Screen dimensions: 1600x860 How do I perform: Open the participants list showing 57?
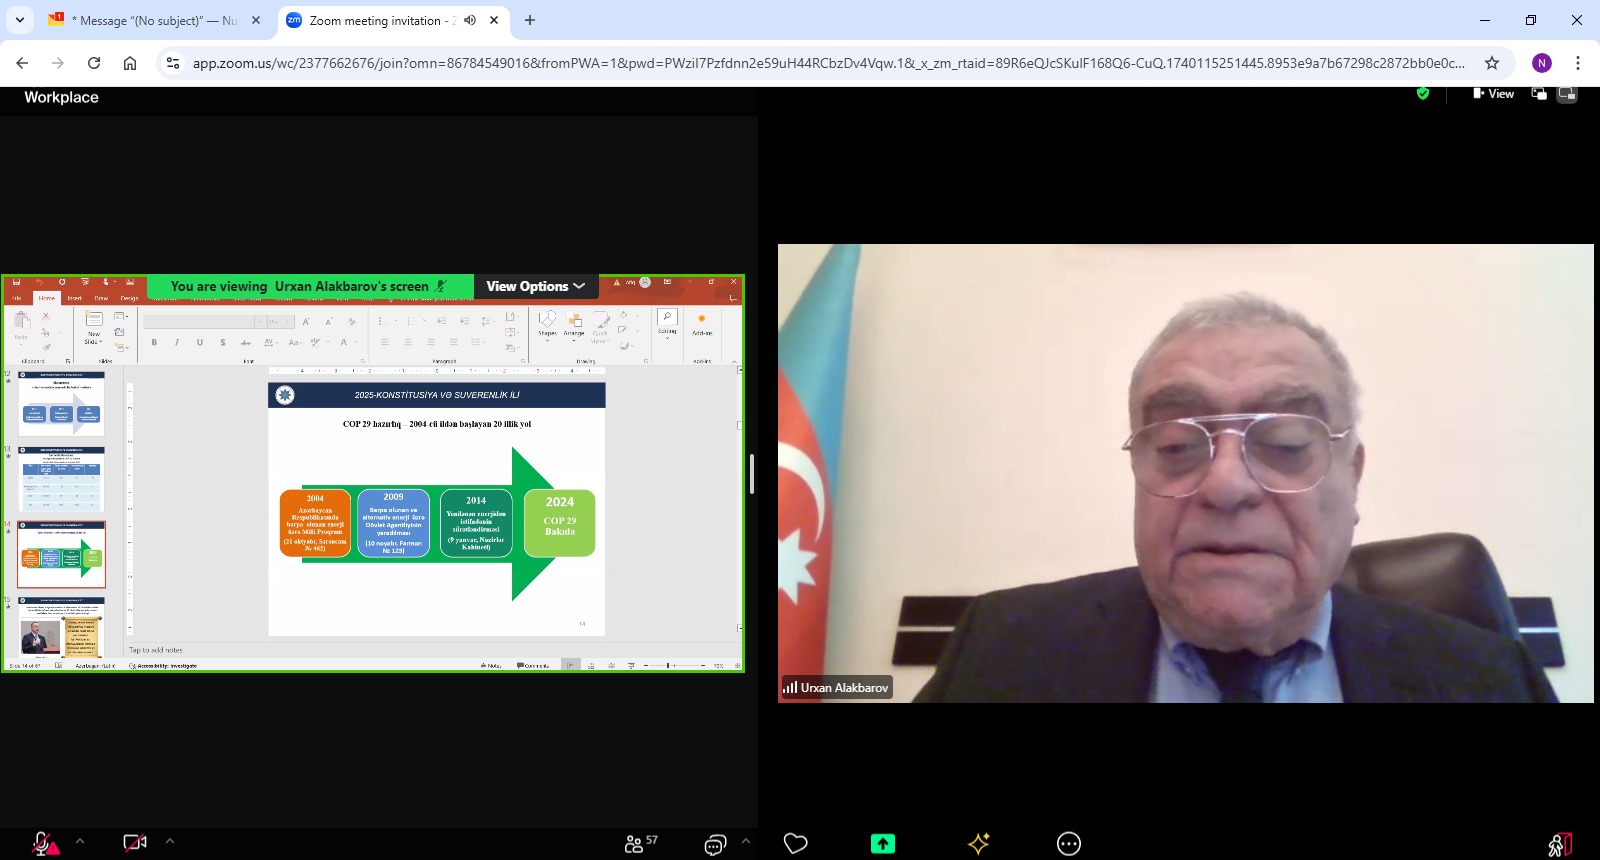click(640, 843)
